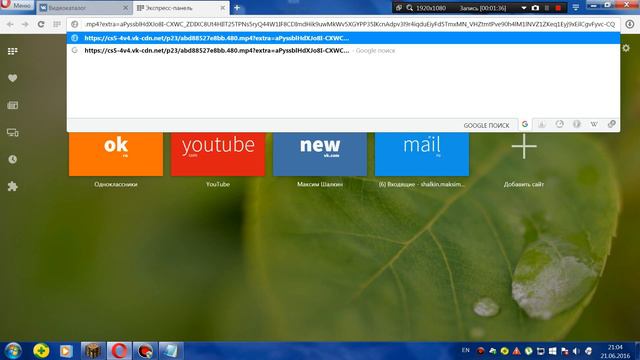The width and height of the screenshot is (640, 360).
Task: Go forward with the forward arrow
Action: pyautogui.click(x=25, y=24)
